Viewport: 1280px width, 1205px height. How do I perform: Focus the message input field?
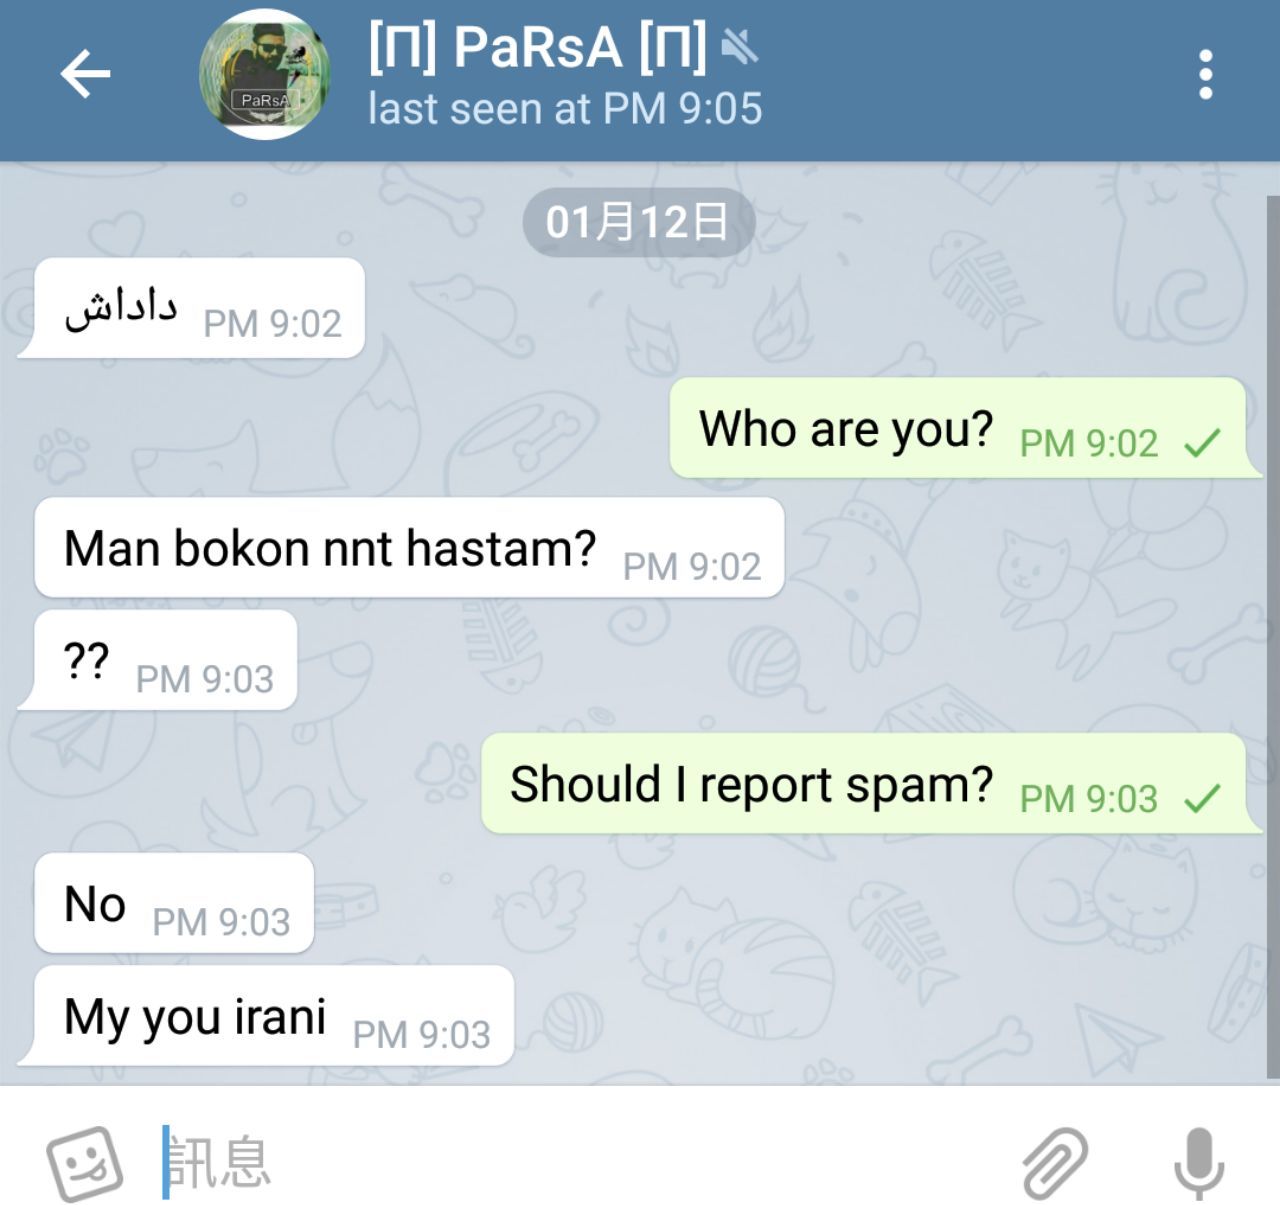(580, 1163)
